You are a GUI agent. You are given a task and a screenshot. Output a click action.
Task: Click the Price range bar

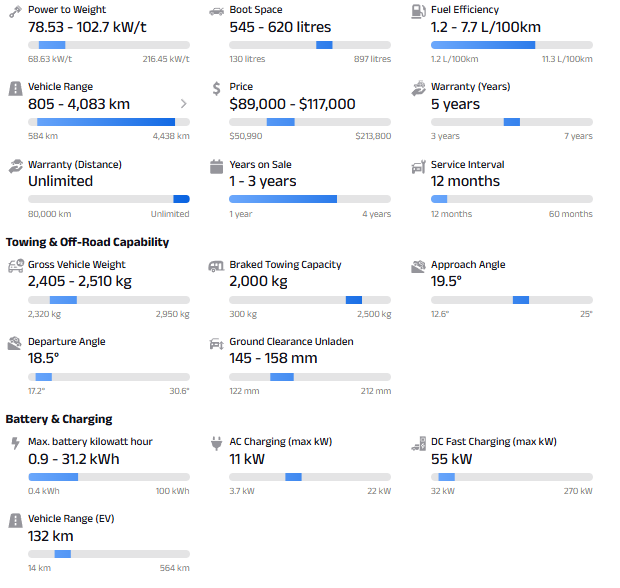point(310,122)
